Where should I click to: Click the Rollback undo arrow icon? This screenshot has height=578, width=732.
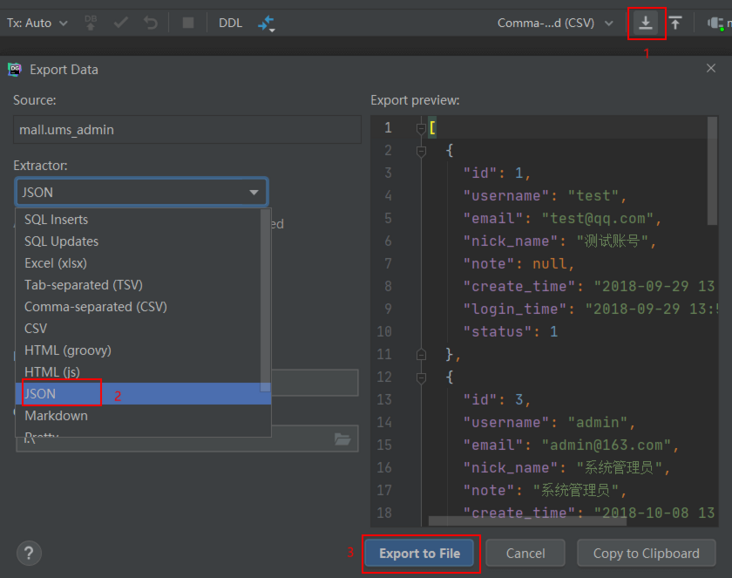coord(151,23)
